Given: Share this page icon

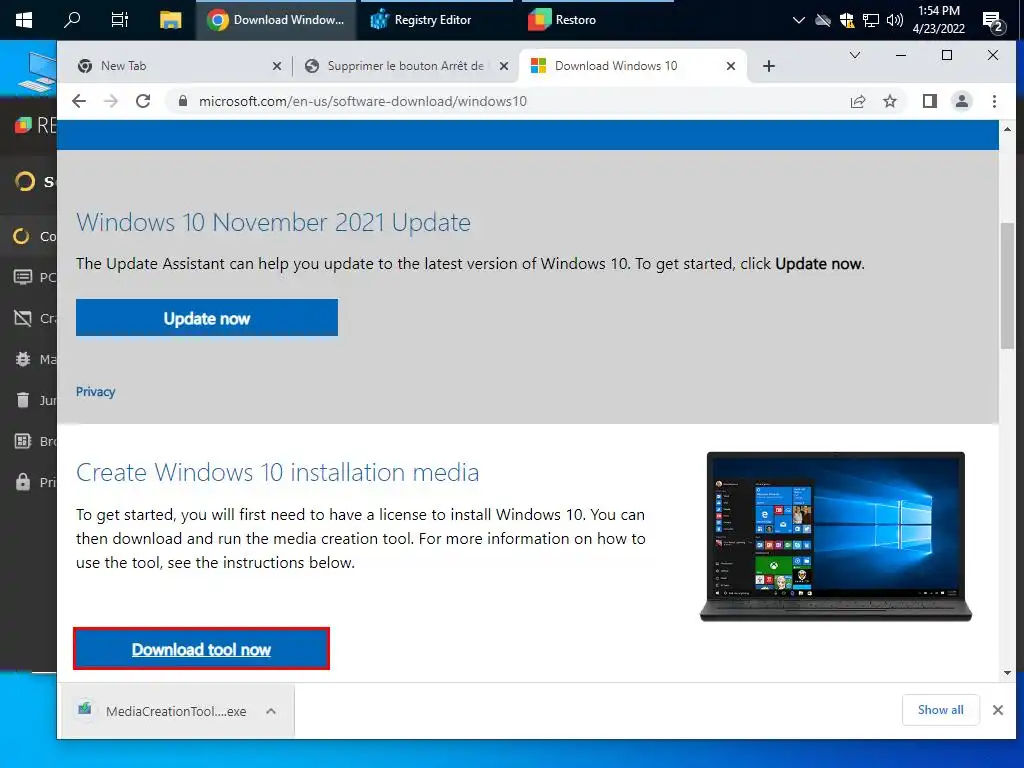Looking at the screenshot, I should 857,101.
